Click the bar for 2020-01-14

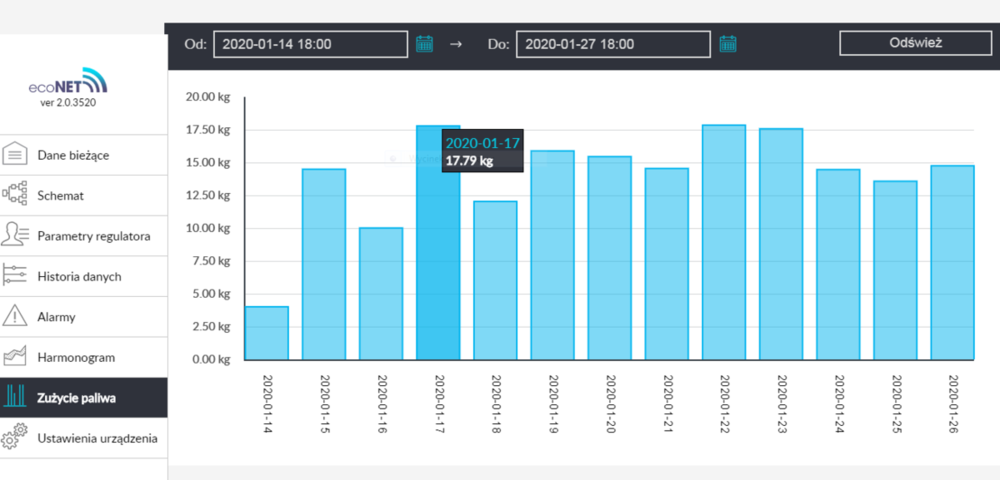[267, 333]
